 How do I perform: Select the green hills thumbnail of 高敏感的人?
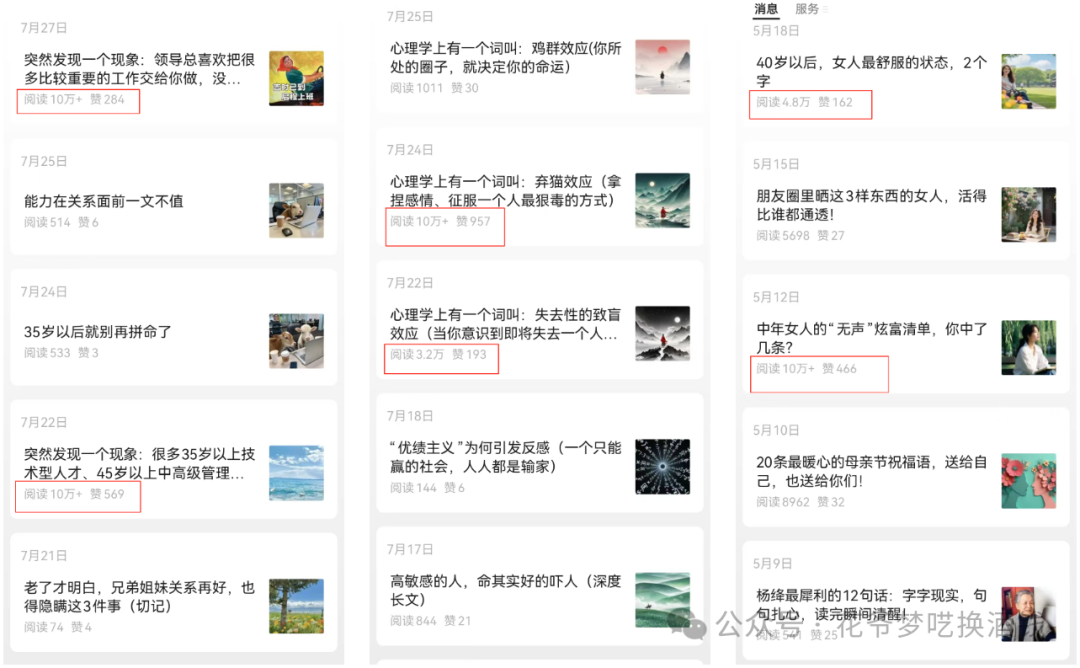point(663,600)
